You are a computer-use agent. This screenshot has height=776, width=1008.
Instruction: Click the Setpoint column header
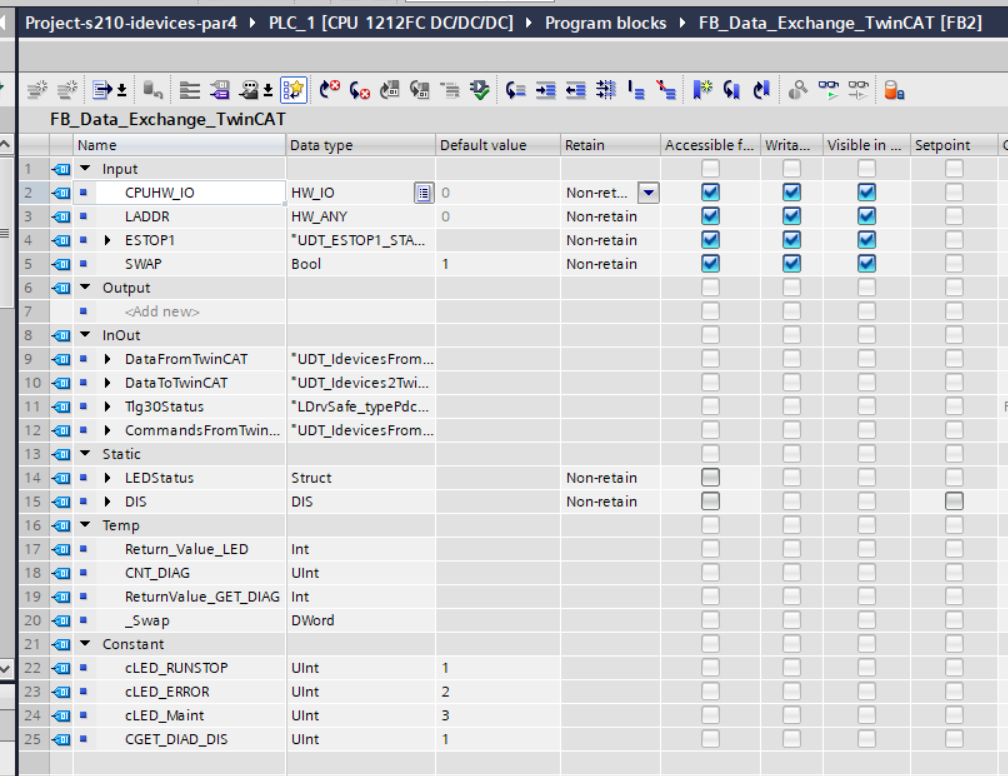coord(954,145)
